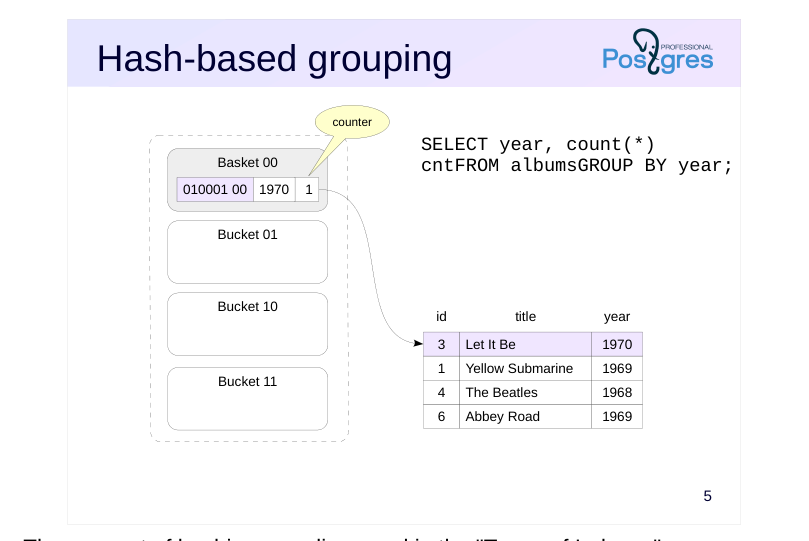Click the id cell '6'
This screenshot has width=809, height=541.
441,416
